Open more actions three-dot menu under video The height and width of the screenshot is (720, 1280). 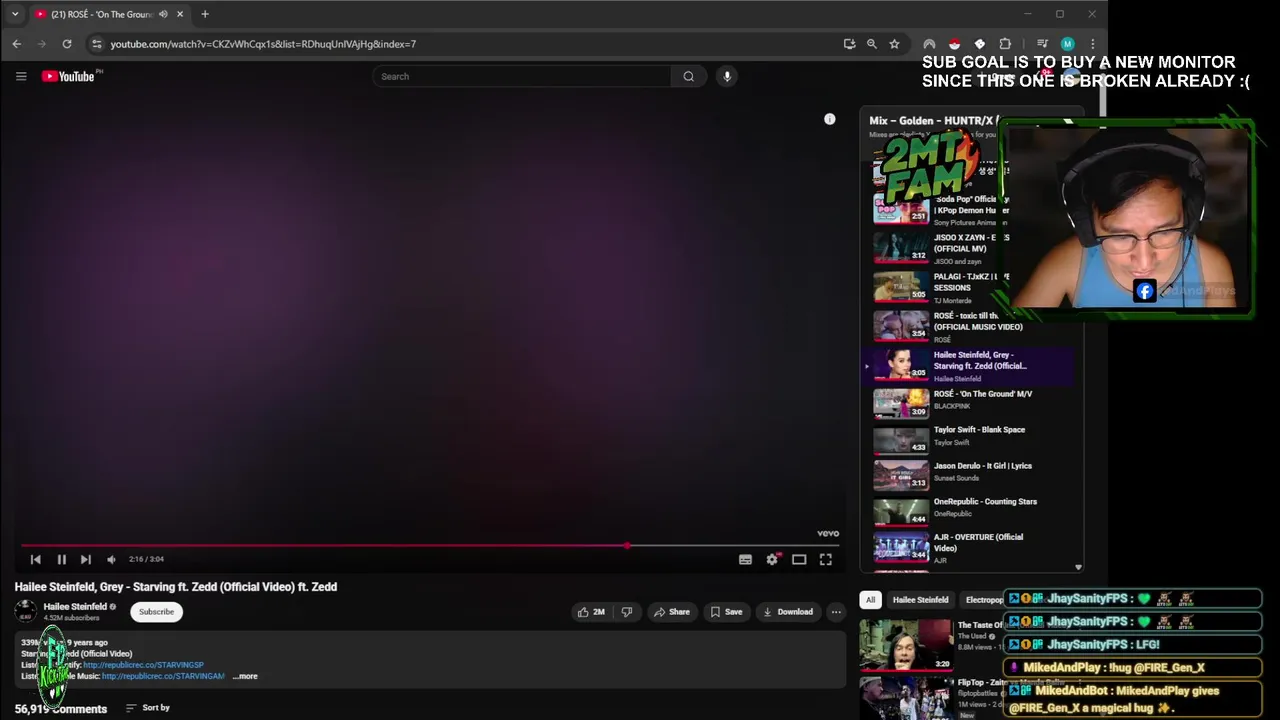point(836,612)
